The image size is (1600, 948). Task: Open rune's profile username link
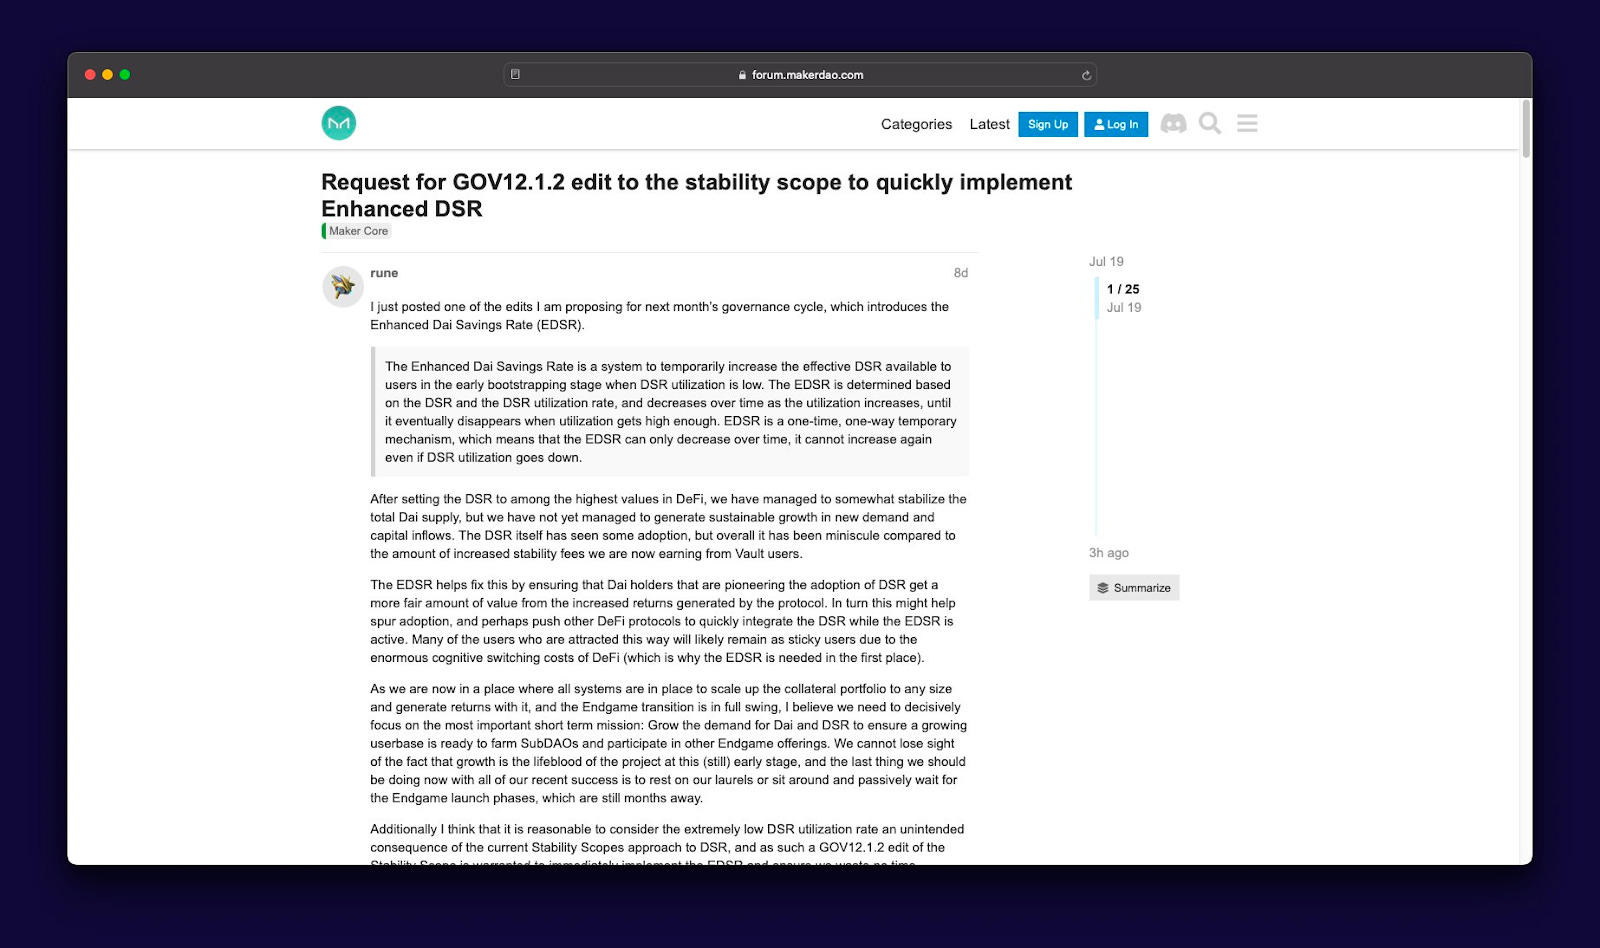(384, 273)
